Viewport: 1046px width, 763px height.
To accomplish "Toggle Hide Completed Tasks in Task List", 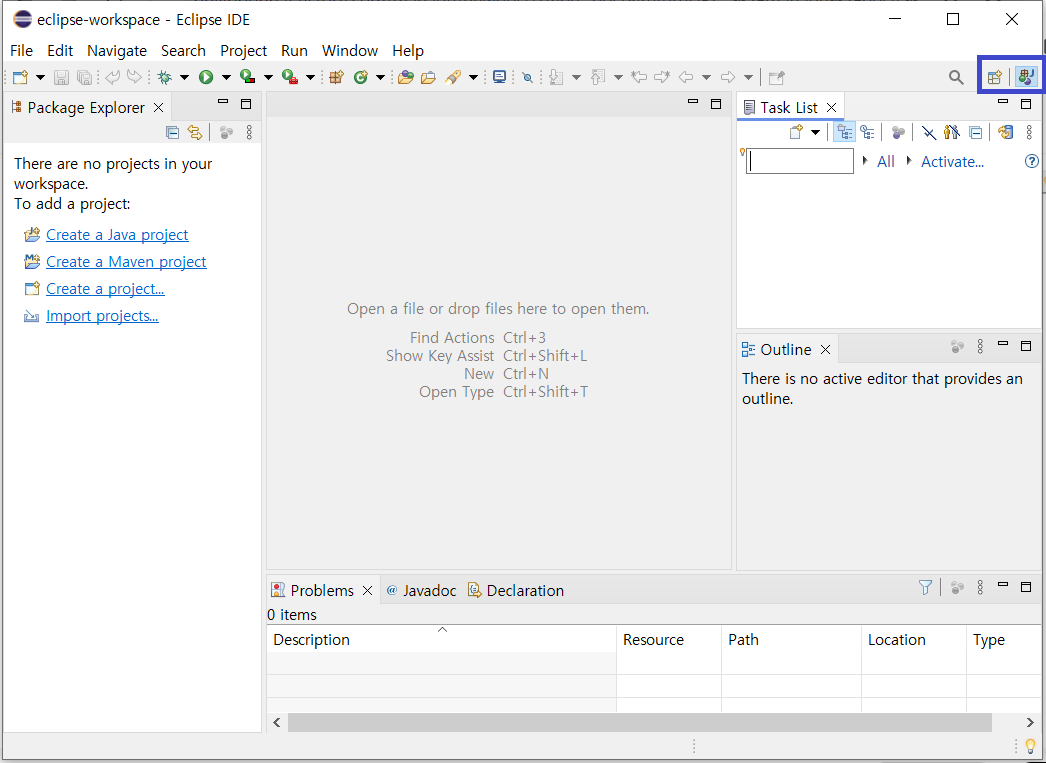I will coord(929,133).
